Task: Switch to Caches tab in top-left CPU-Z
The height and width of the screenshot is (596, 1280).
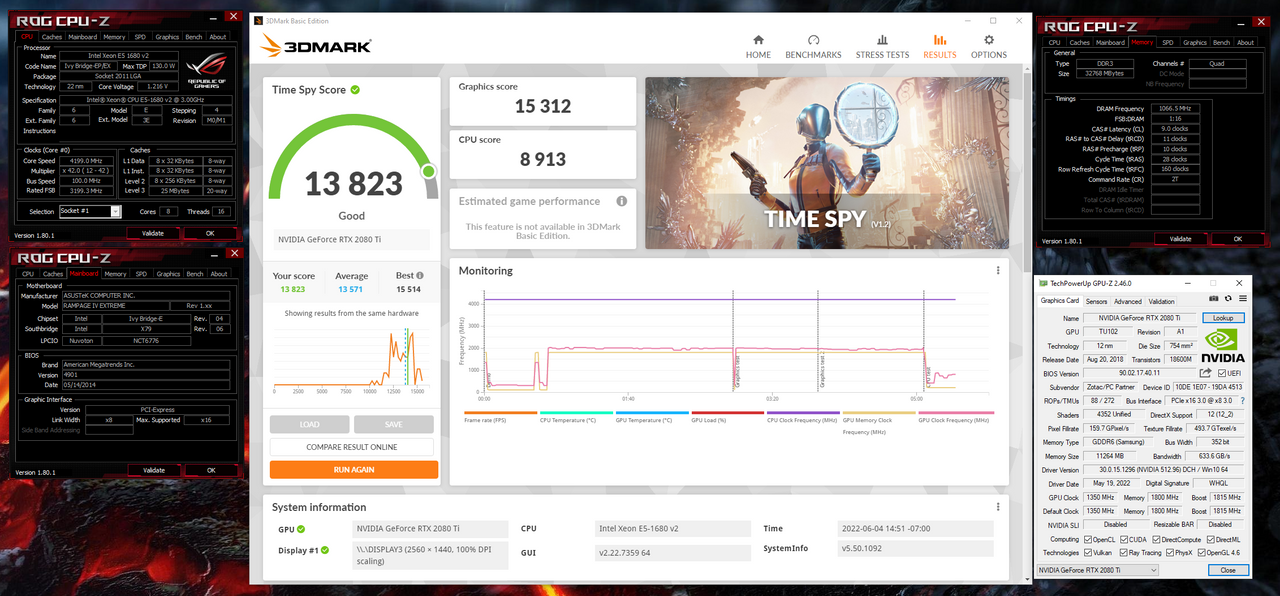Action: pyautogui.click(x=52, y=37)
